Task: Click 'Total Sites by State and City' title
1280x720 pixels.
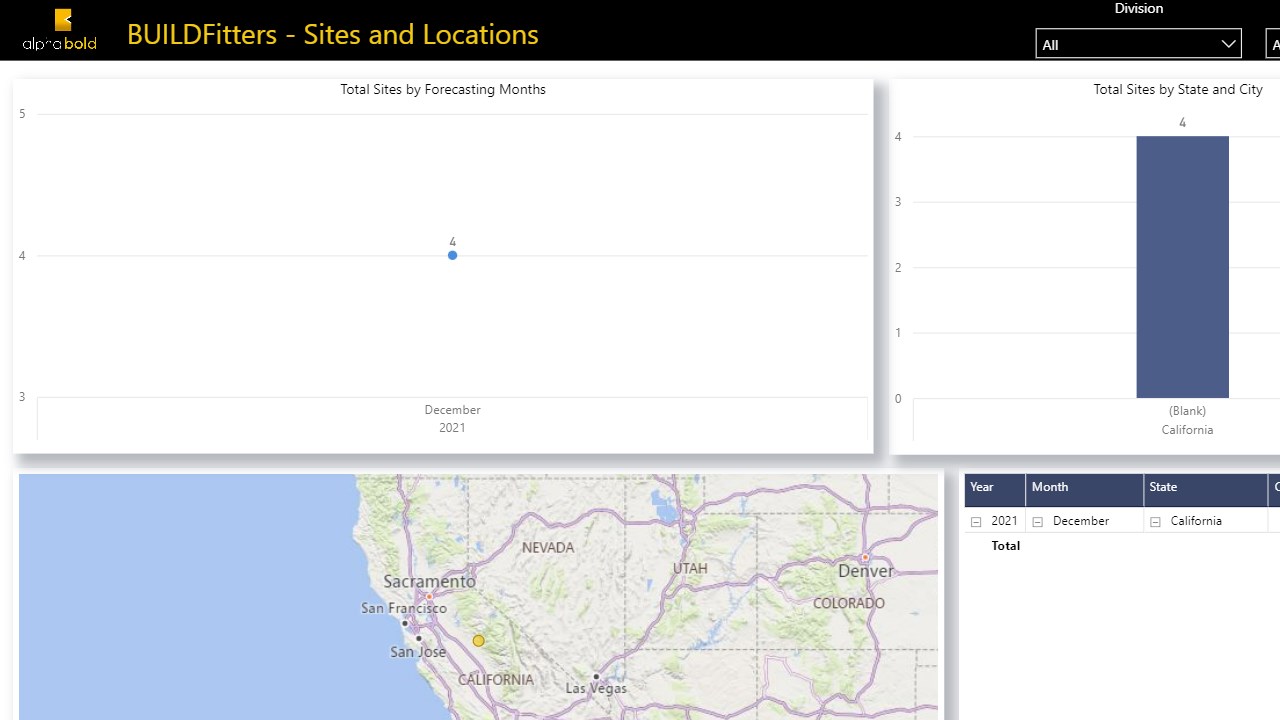Action: [x=1178, y=89]
